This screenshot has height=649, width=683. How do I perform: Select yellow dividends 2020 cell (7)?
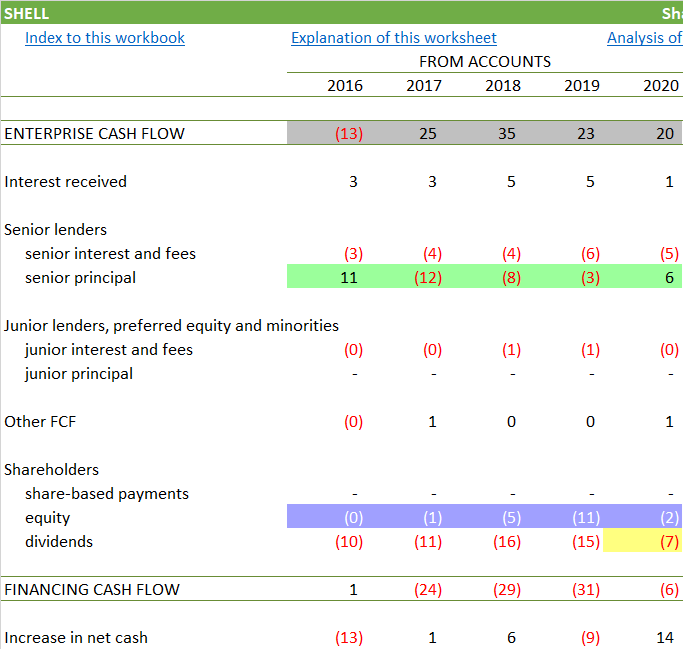pos(643,540)
